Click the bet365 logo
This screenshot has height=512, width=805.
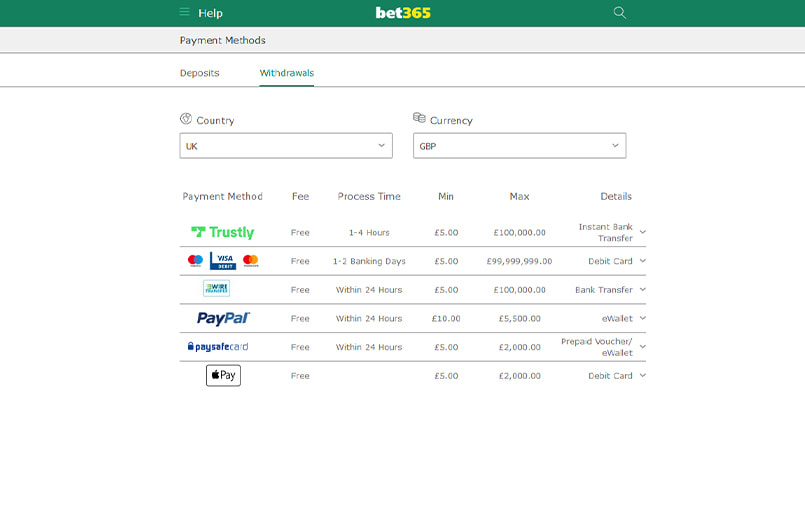tap(403, 13)
